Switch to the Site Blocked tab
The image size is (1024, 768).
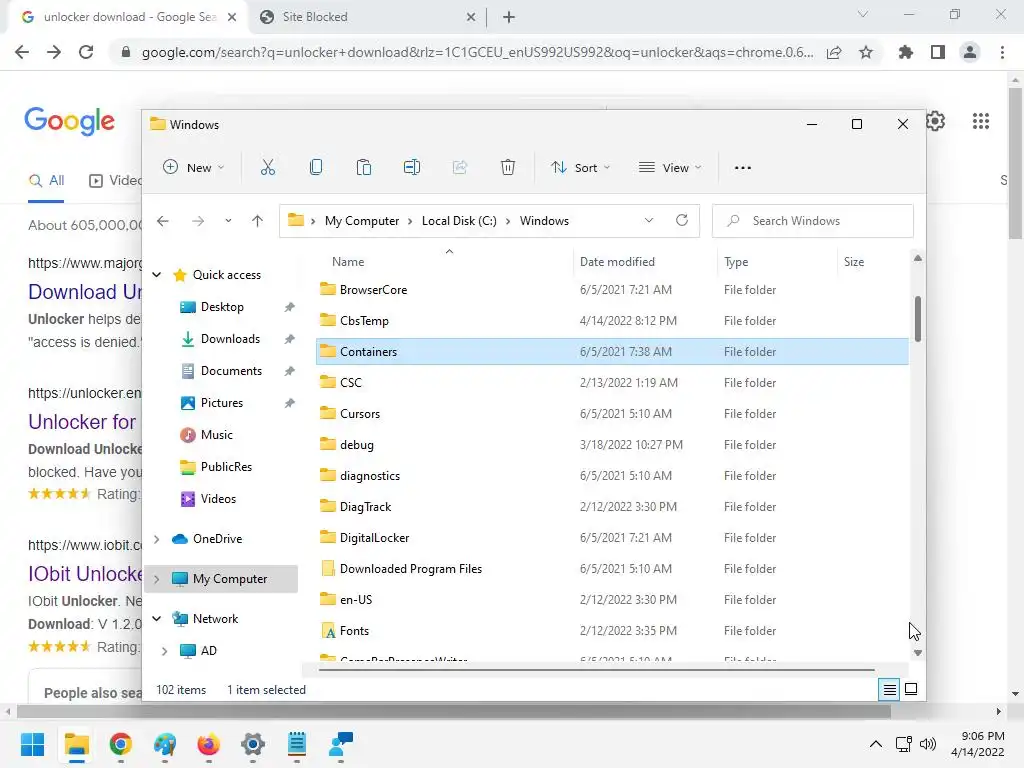pos(366,17)
